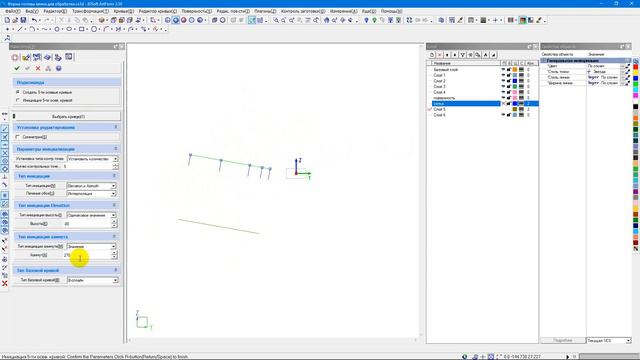Click the redo arrow icon
640x360 pixels.
tap(46, 20)
